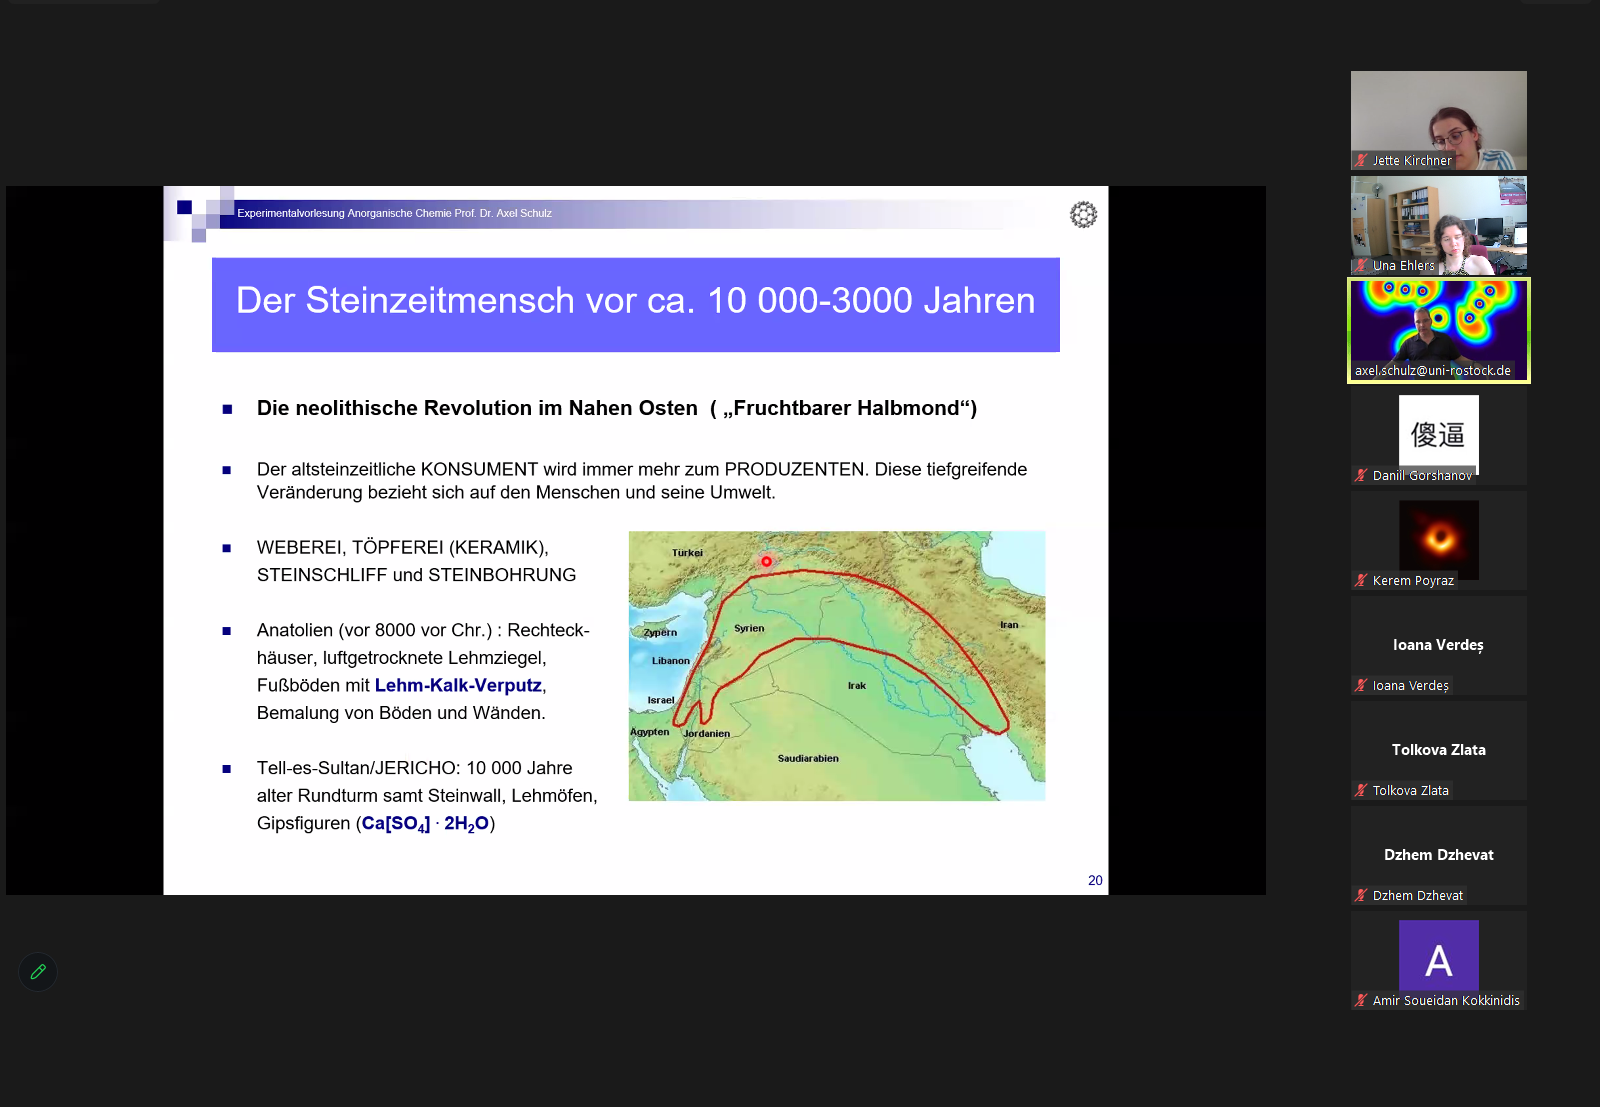Click the muted mic icon by Kerem Poyraz
This screenshot has width=1600, height=1107.
pos(1361,580)
